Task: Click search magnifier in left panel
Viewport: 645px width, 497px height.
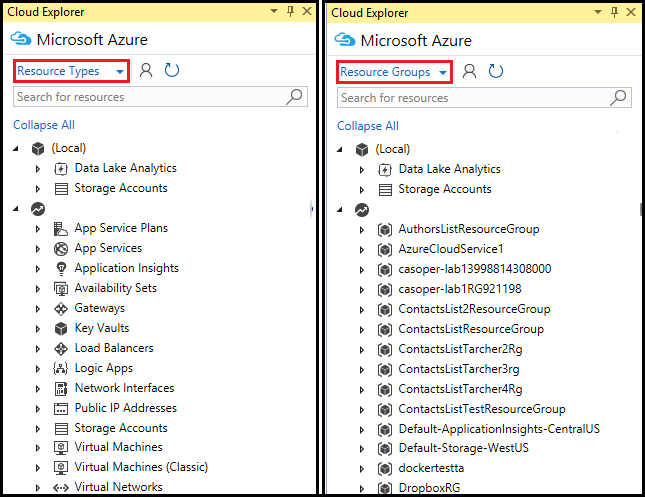Action: [x=294, y=97]
